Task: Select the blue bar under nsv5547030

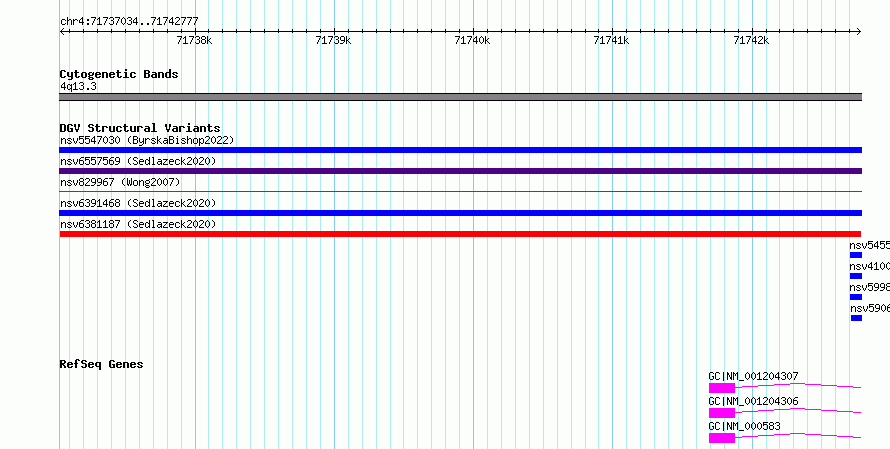Action: (x=460, y=150)
